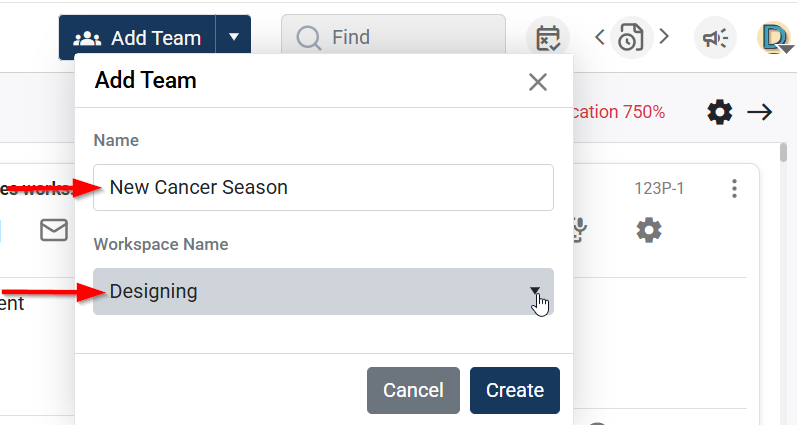Click the Find search box

393,38
